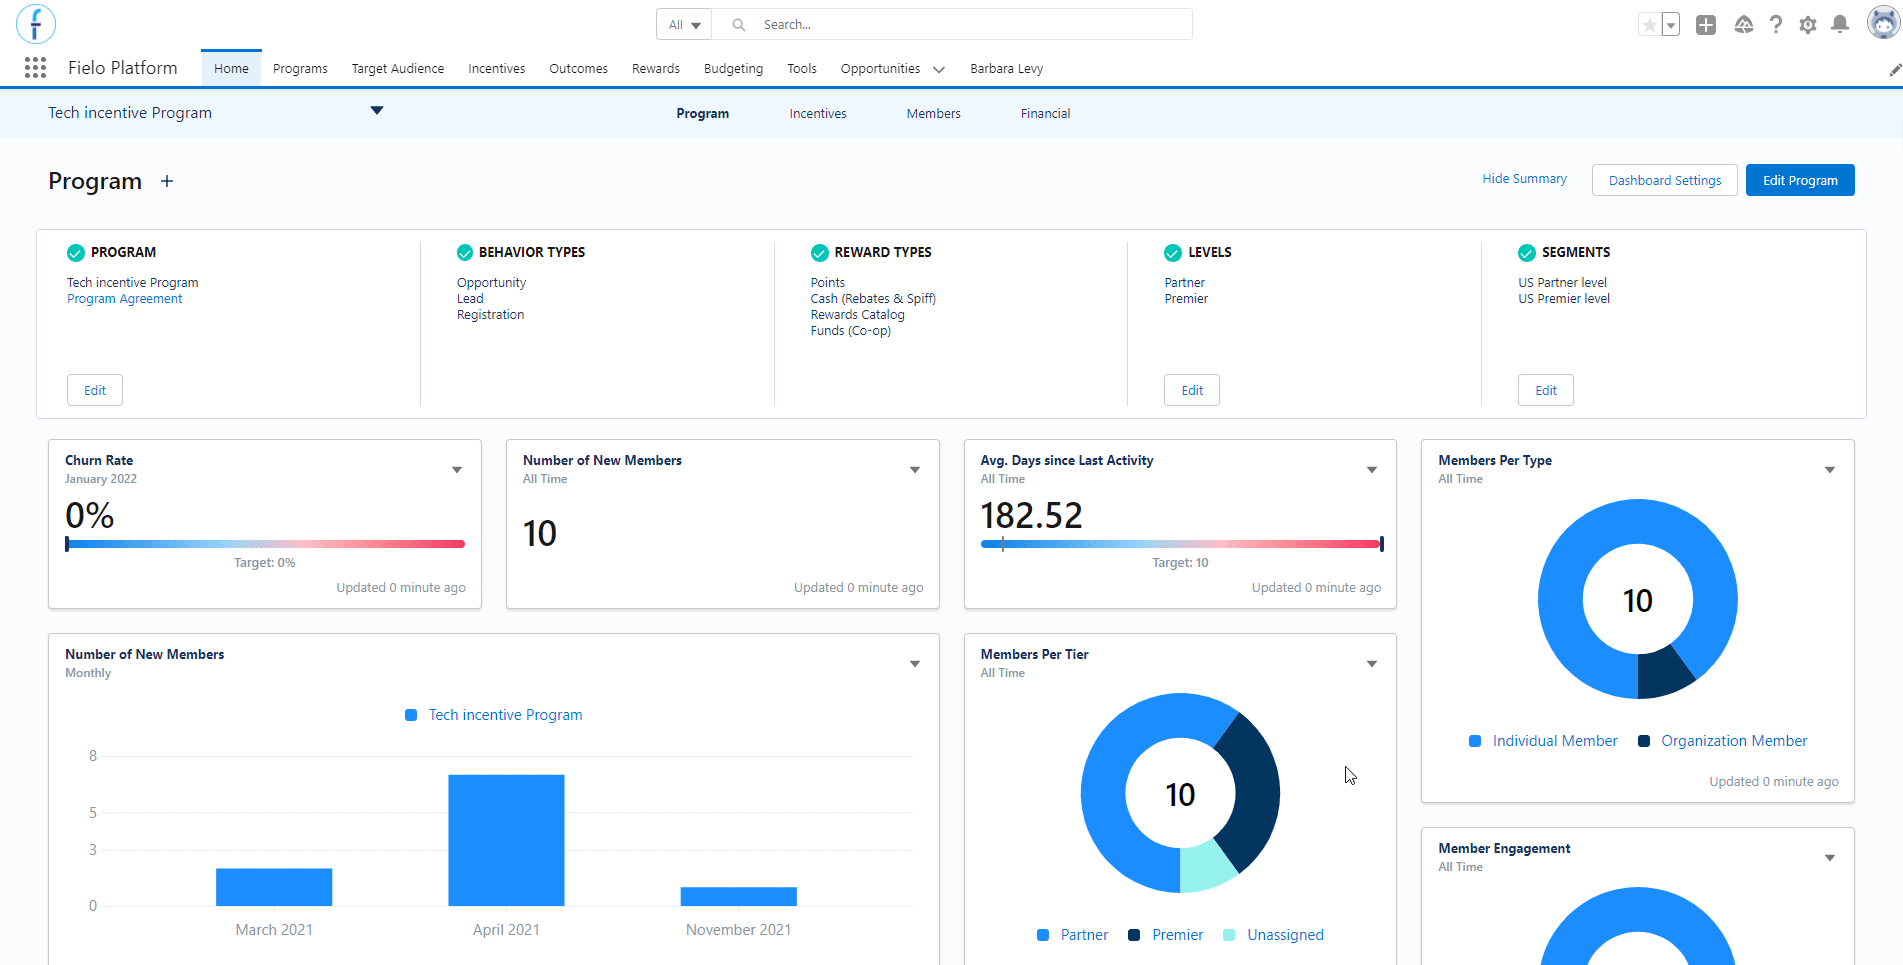Toggle the Unassigned legend item
Screen dimensions: 1903x965
pos(1273,935)
